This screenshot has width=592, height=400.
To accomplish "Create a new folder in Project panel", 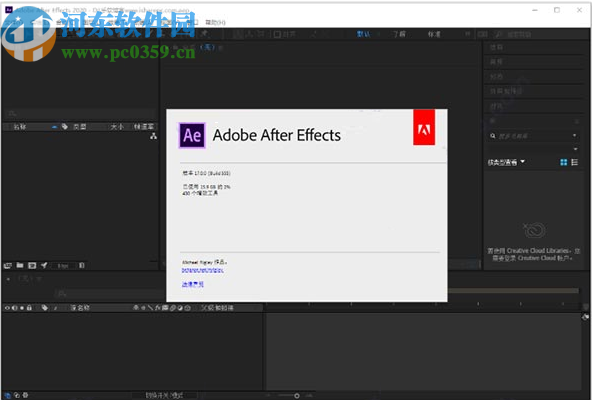I will (20, 266).
